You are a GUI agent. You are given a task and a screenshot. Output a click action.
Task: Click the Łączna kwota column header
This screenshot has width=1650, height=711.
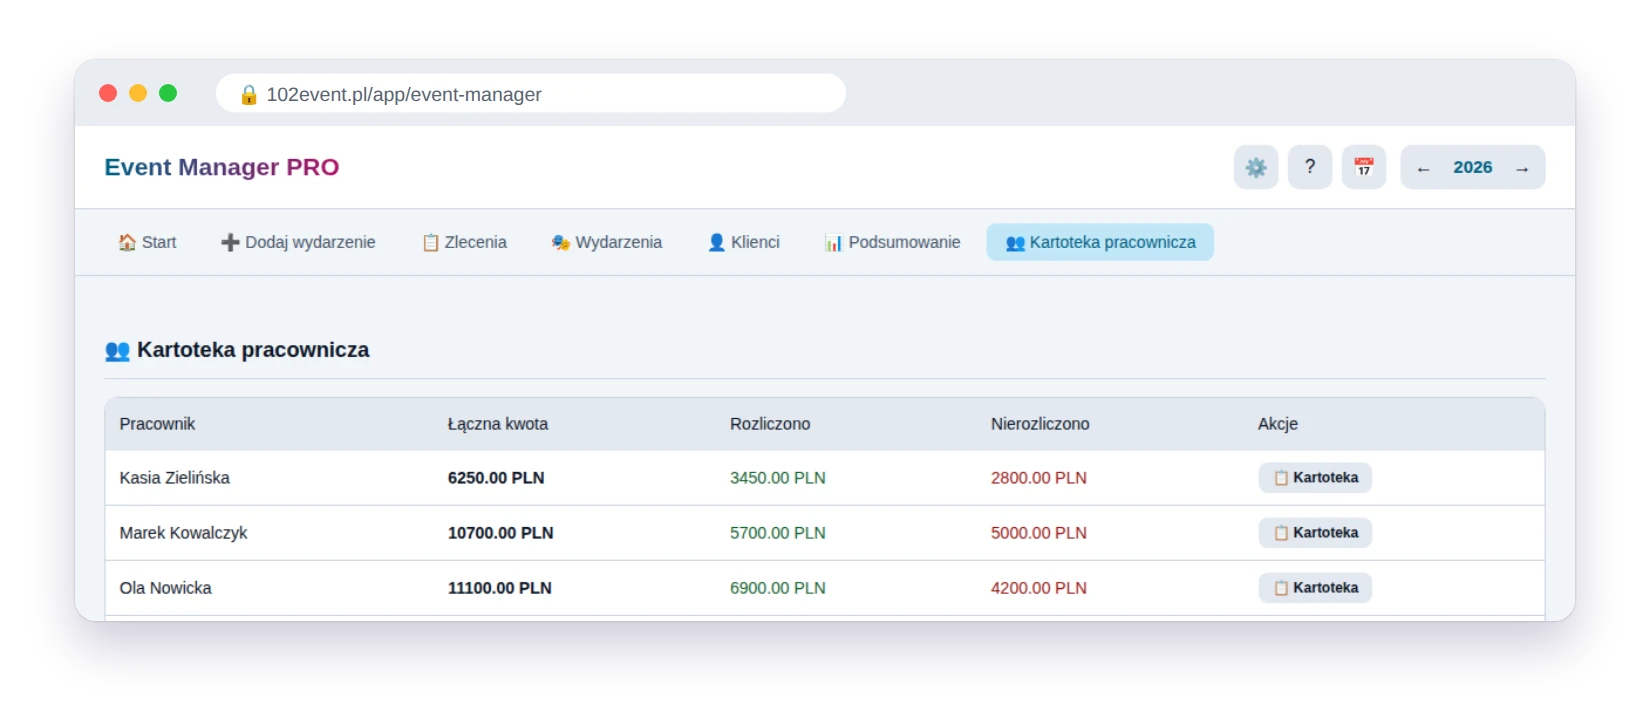(498, 424)
